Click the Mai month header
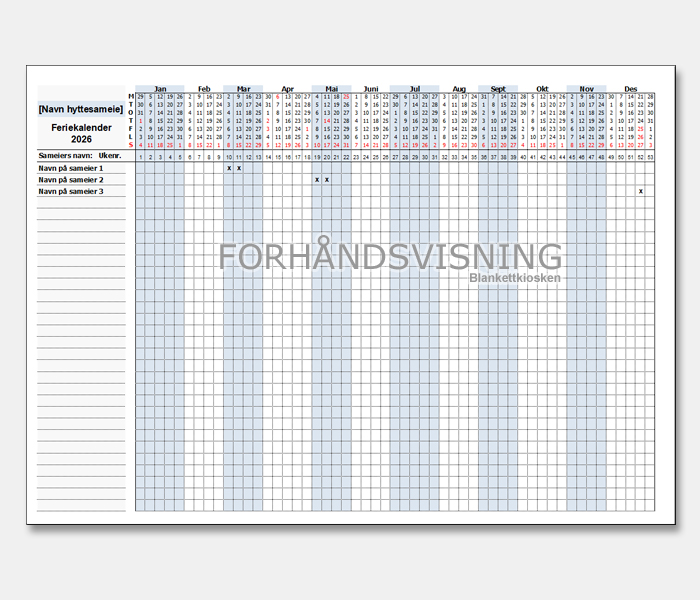The image size is (700, 600). (x=331, y=88)
